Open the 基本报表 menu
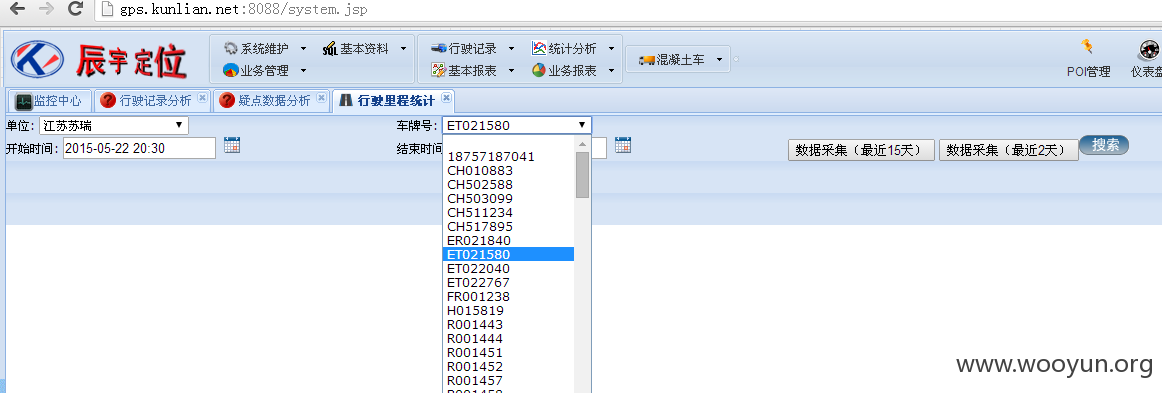Viewport: 1162px width, 393px height. (472, 70)
